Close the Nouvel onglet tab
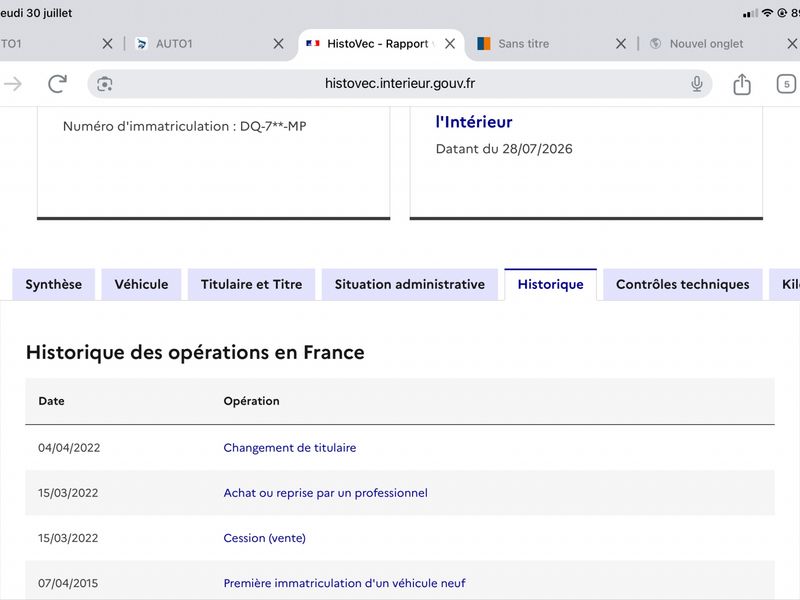This screenshot has height=600, width=800. (x=792, y=44)
